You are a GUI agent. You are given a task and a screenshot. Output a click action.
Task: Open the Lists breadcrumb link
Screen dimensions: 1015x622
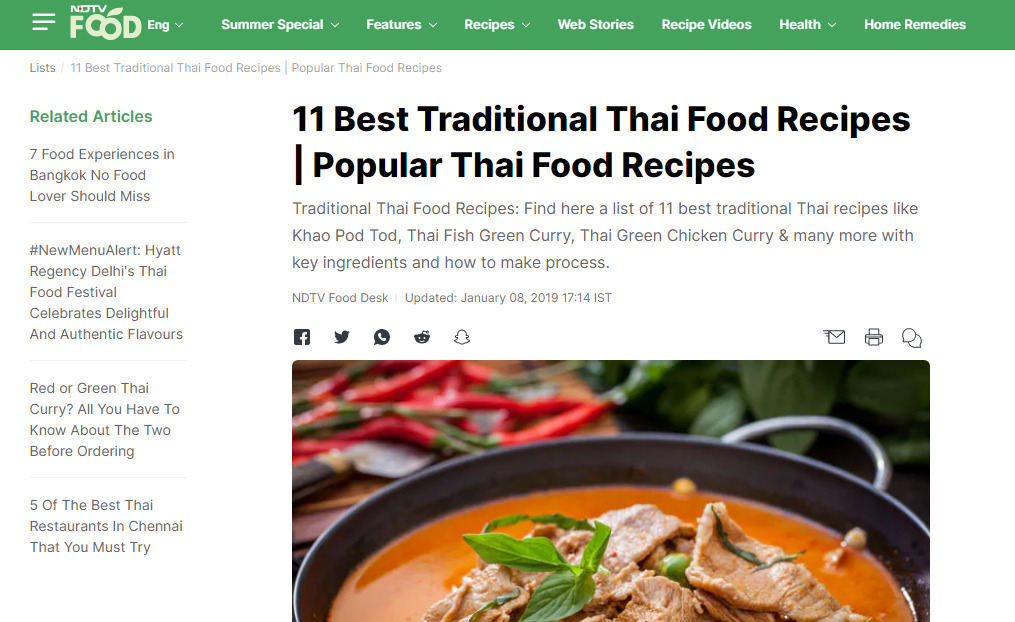tap(42, 68)
